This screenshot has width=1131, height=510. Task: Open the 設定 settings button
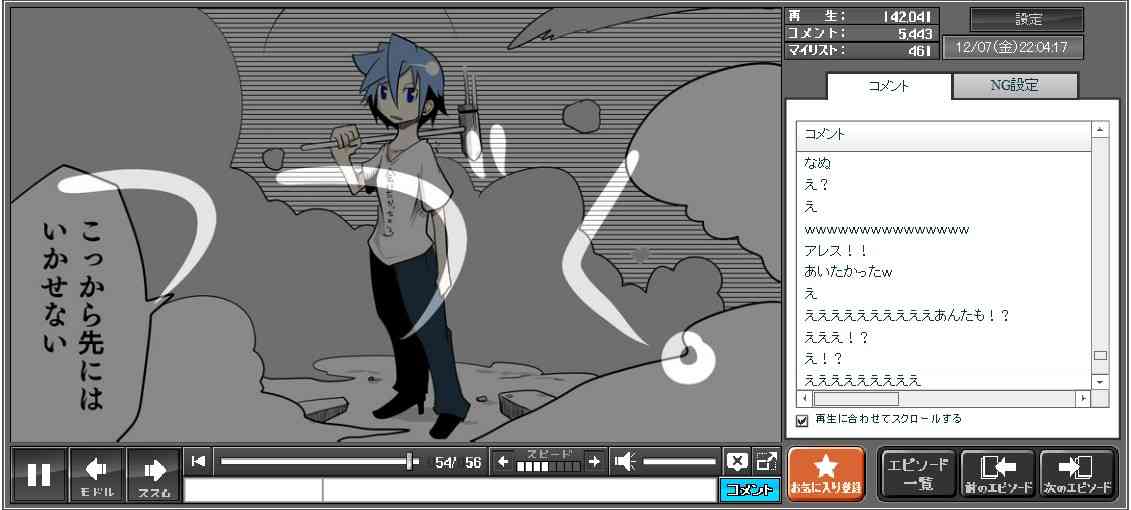(x=1027, y=19)
